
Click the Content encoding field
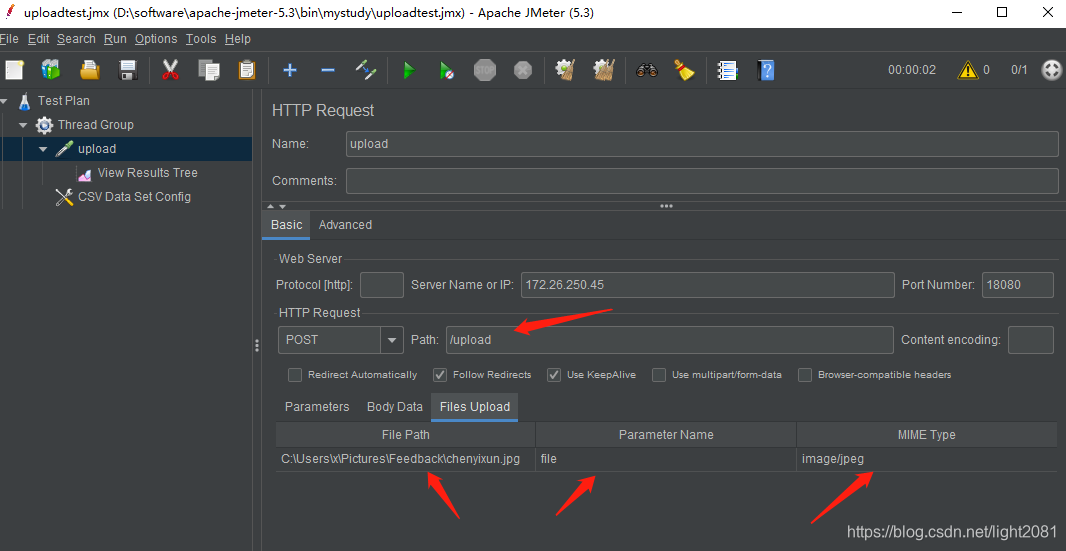point(1031,339)
